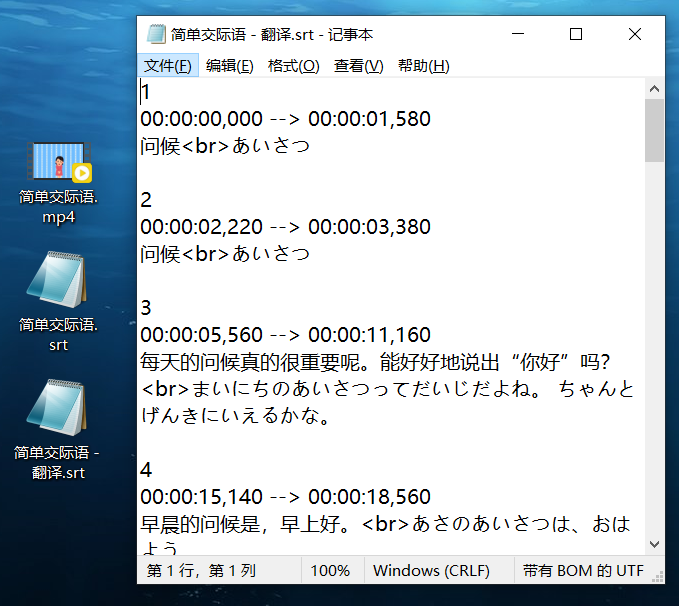Click timestamp 00:00:02,220 --> 00:00:03,380

(285, 227)
